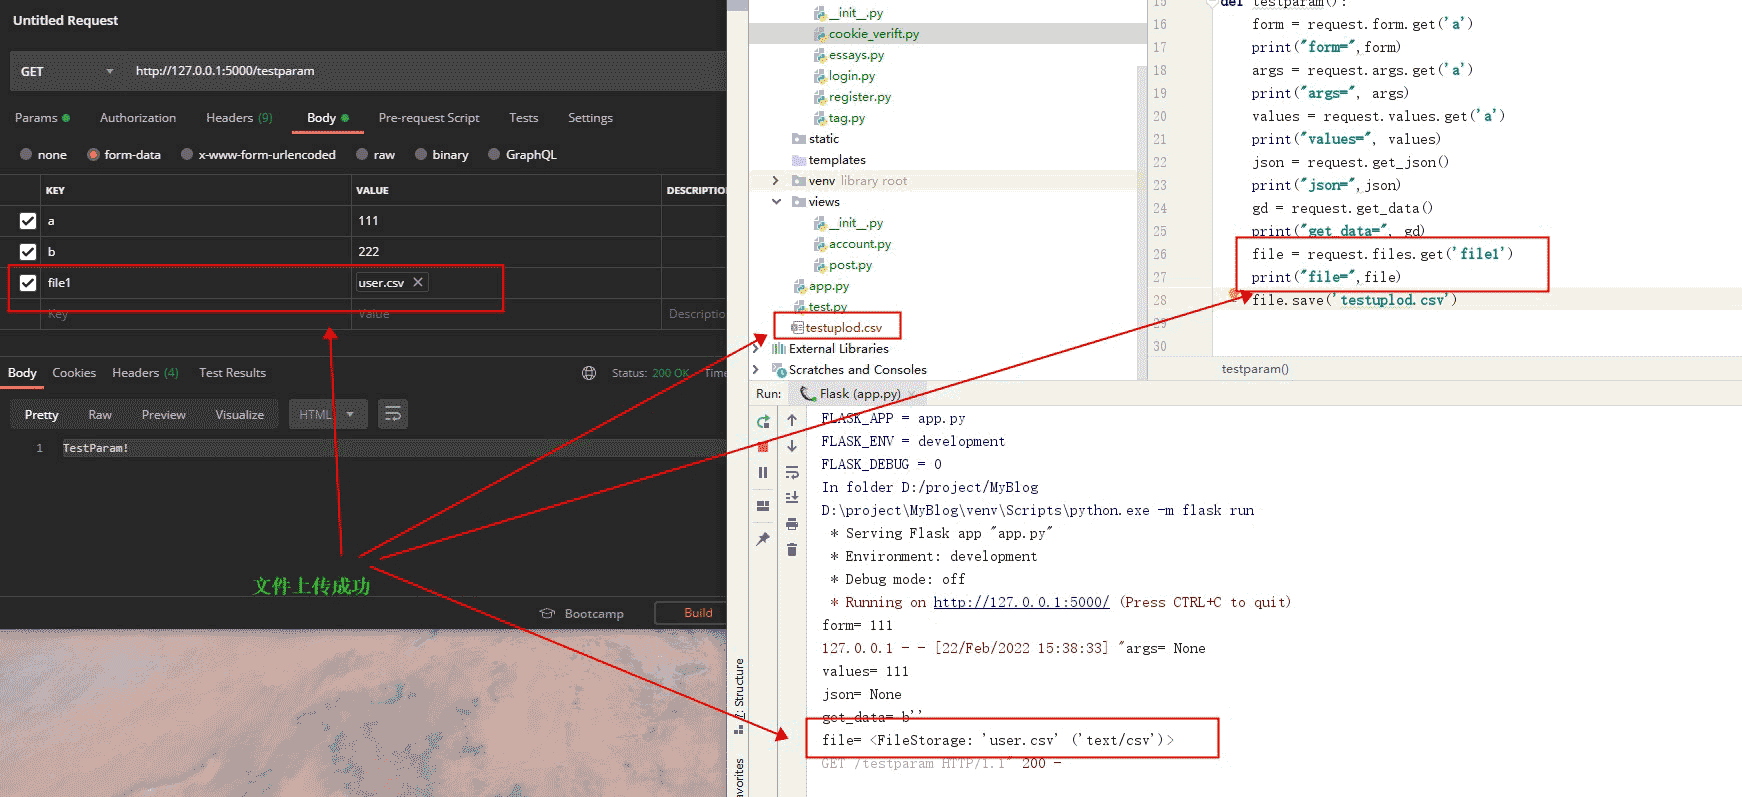The height and width of the screenshot is (797, 1742).
Task: Open the Authorization tab
Action: pos(138,118)
